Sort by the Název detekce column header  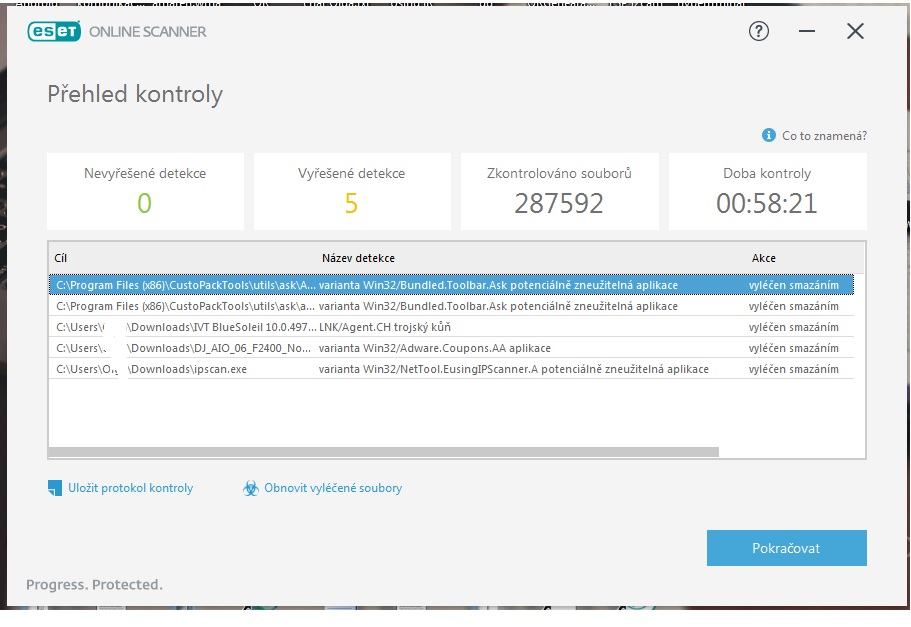358,258
